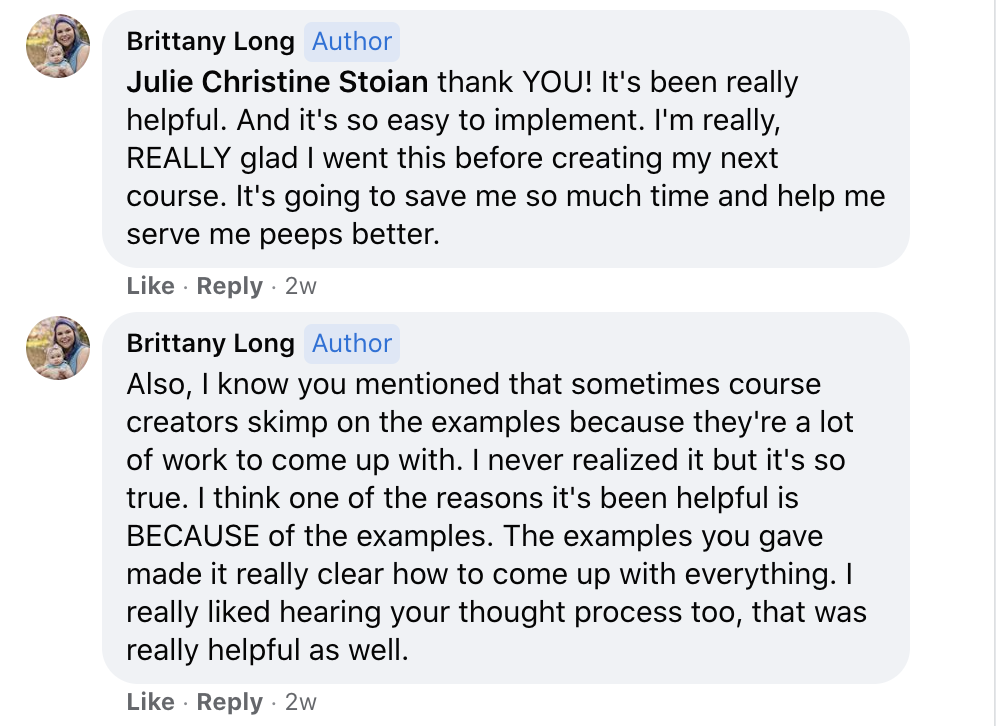The image size is (996, 726).
Task: Click the word 'YOU!' in the thank-you comment
Action: (x=556, y=82)
